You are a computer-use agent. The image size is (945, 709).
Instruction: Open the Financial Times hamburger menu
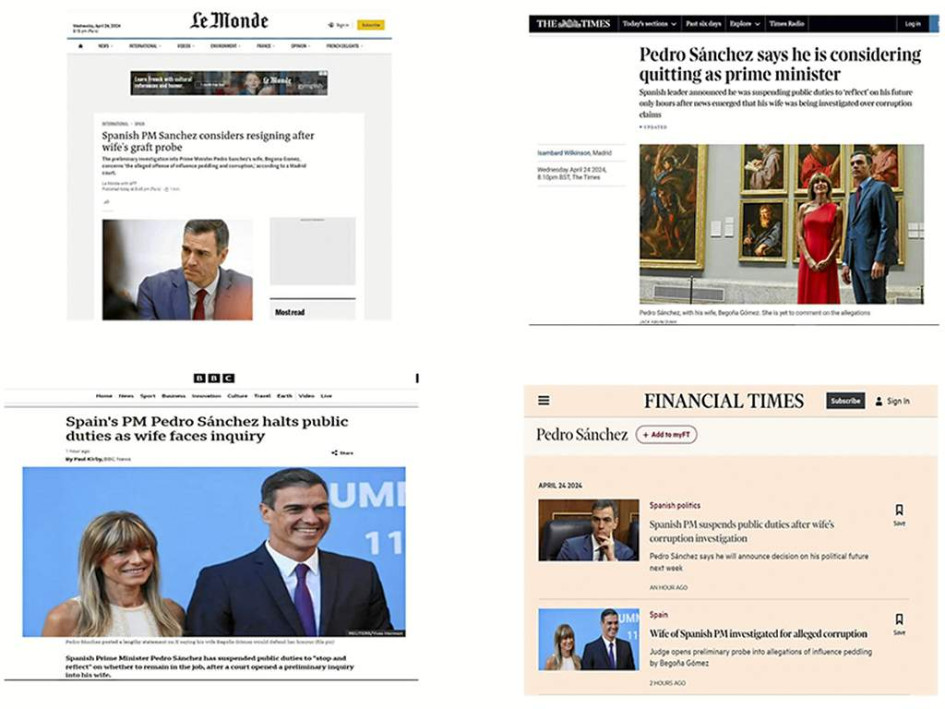pos(542,399)
